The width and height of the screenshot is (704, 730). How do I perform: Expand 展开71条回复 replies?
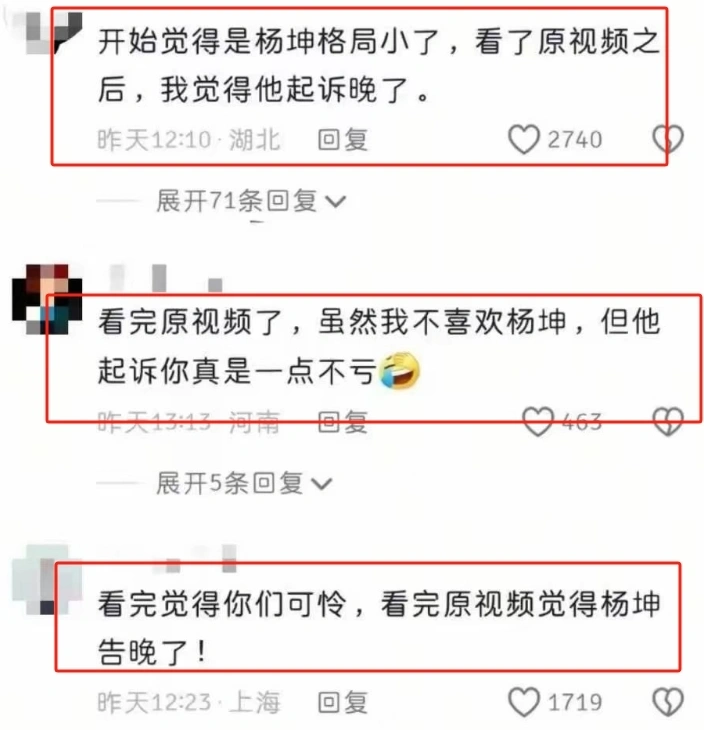(x=250, y=201)
